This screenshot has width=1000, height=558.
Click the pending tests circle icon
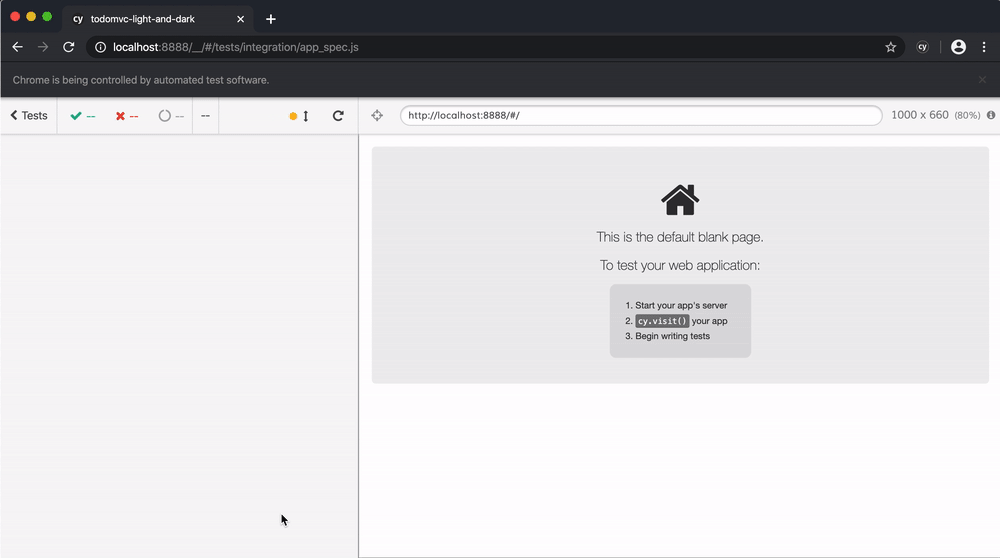[165, 116]
